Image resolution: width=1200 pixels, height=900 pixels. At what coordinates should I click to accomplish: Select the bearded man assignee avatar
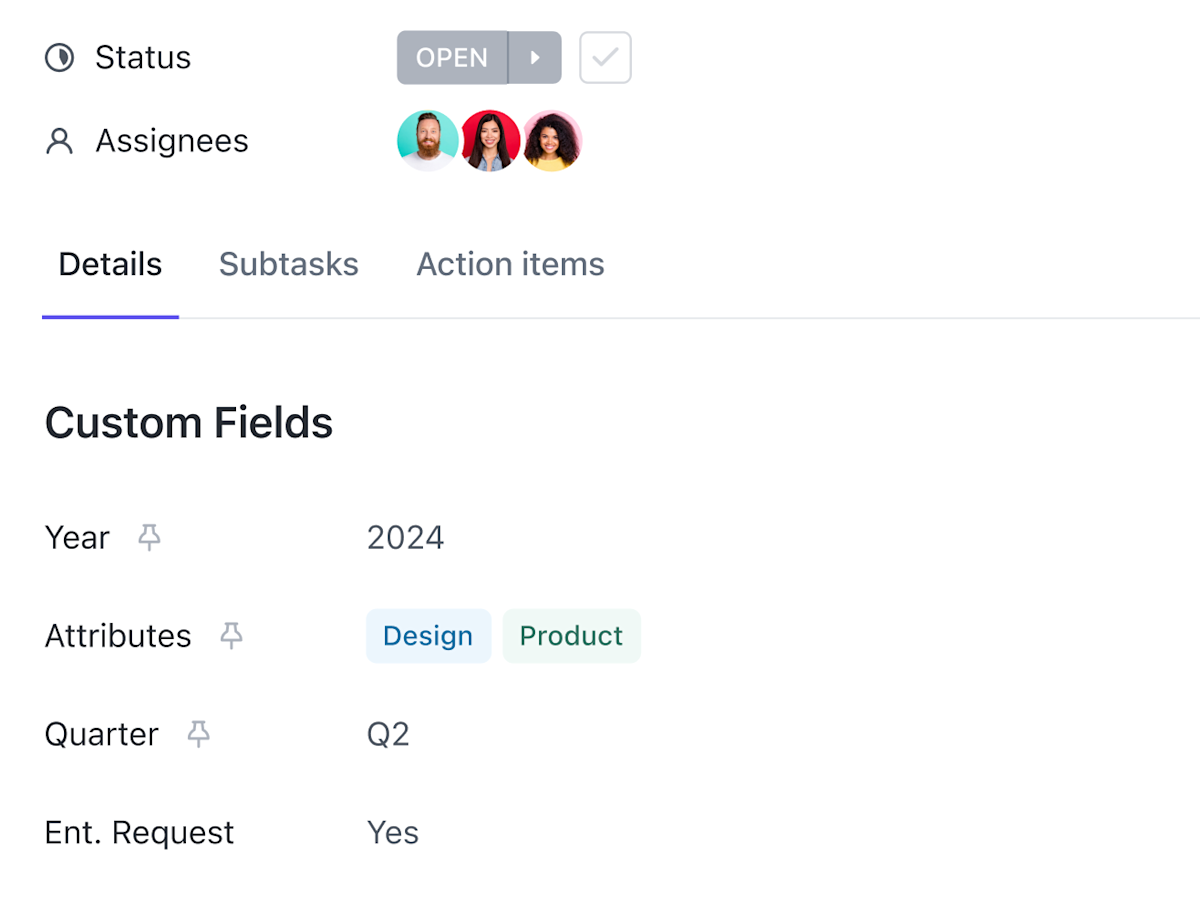tap(427, 141)
